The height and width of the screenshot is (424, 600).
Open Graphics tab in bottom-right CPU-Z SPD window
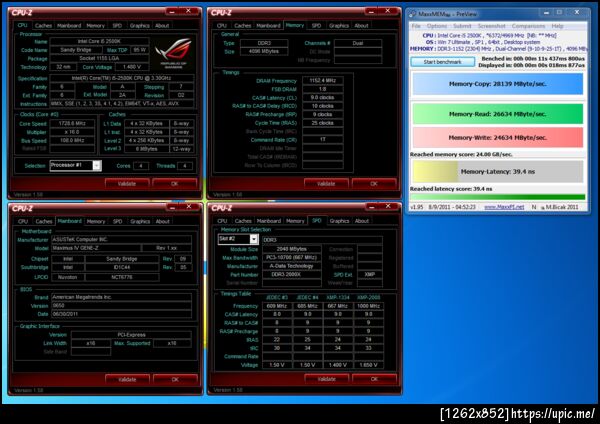click(339, 221)
